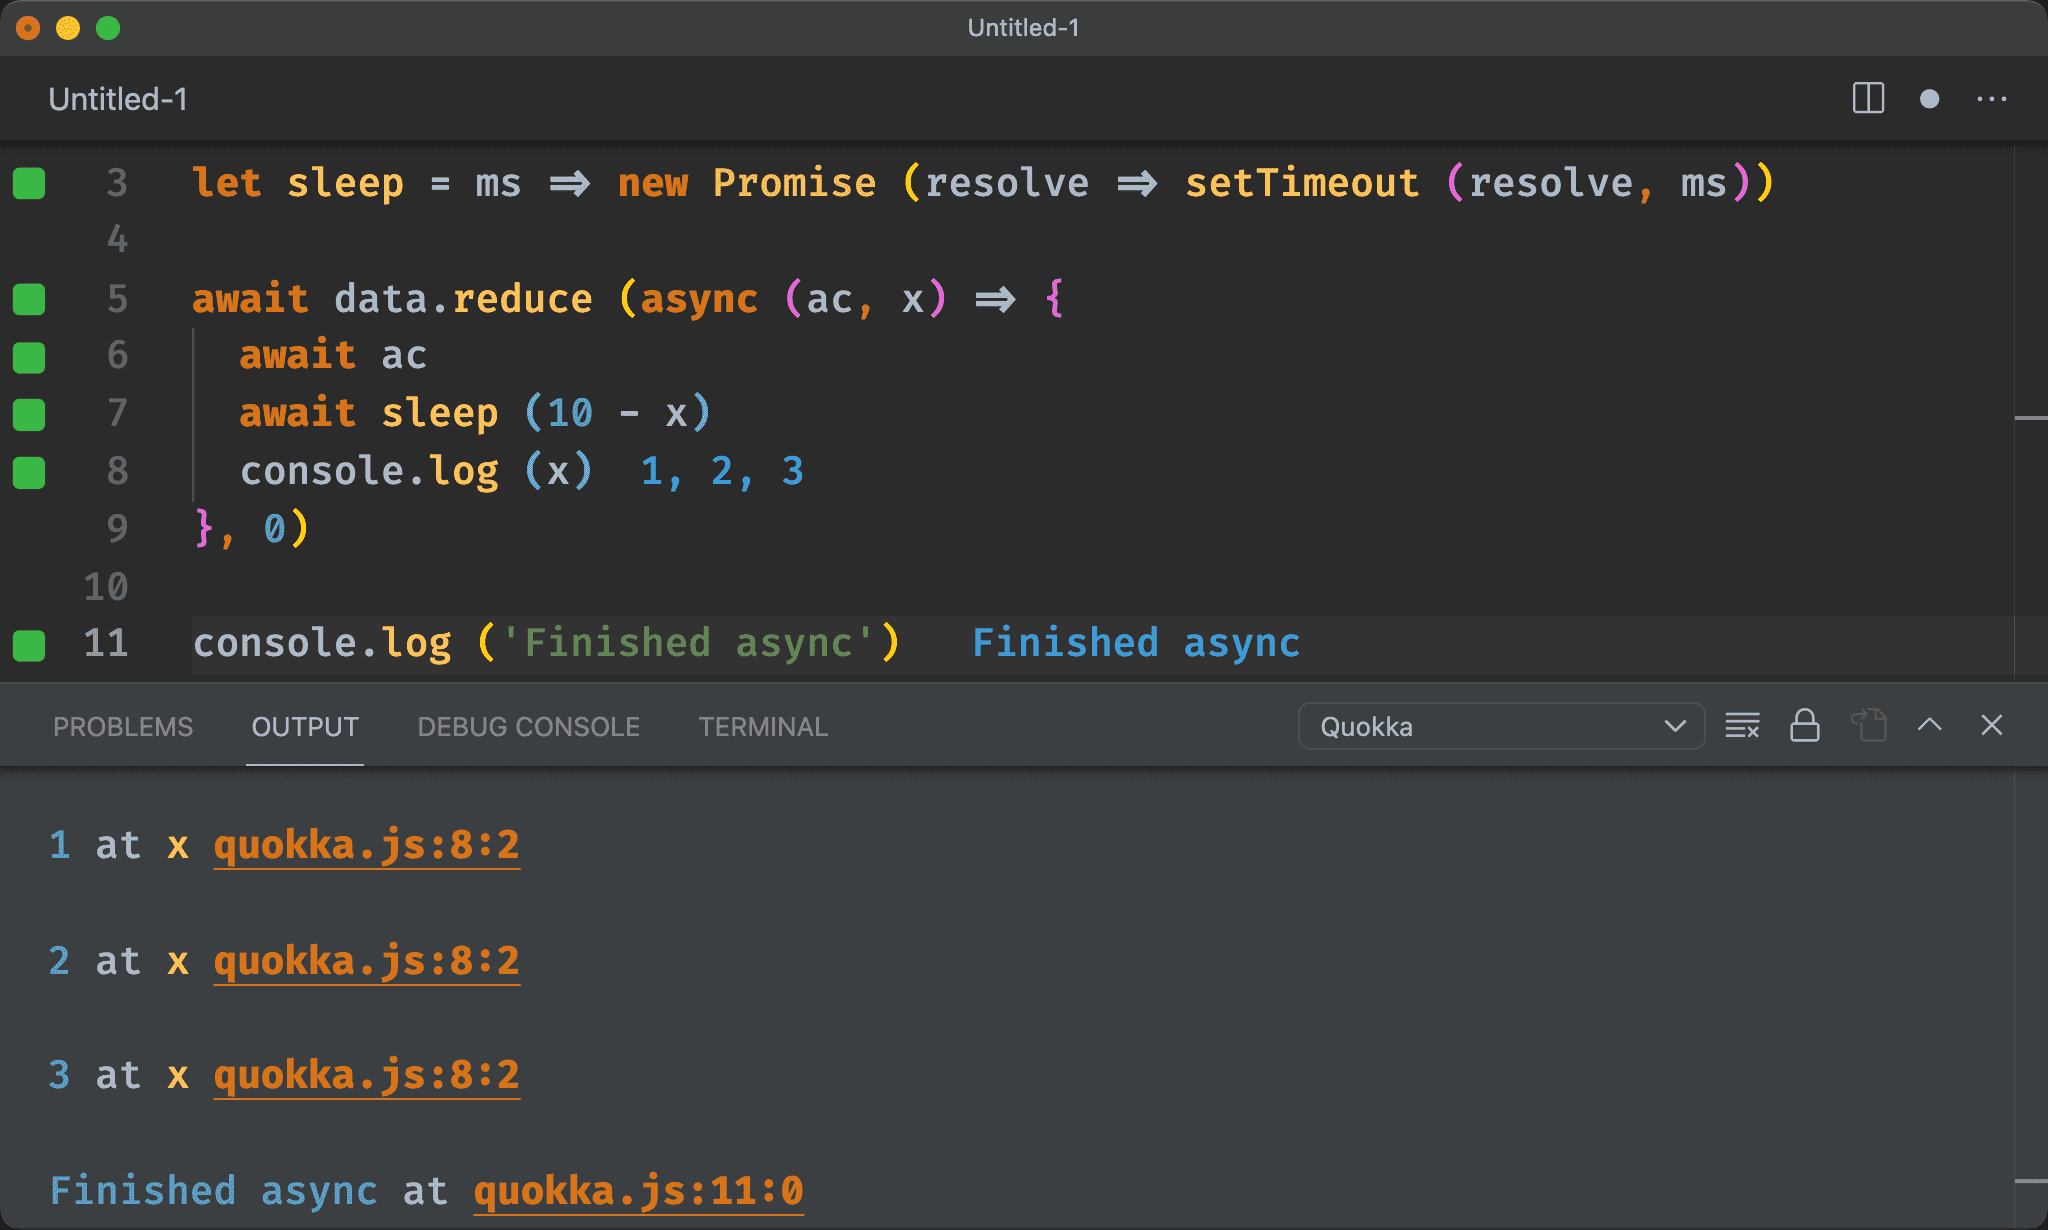The width and height of the screenshot is (2048, 1230).
Task: Click the open log file icon
Action: tap(1867, 726)
